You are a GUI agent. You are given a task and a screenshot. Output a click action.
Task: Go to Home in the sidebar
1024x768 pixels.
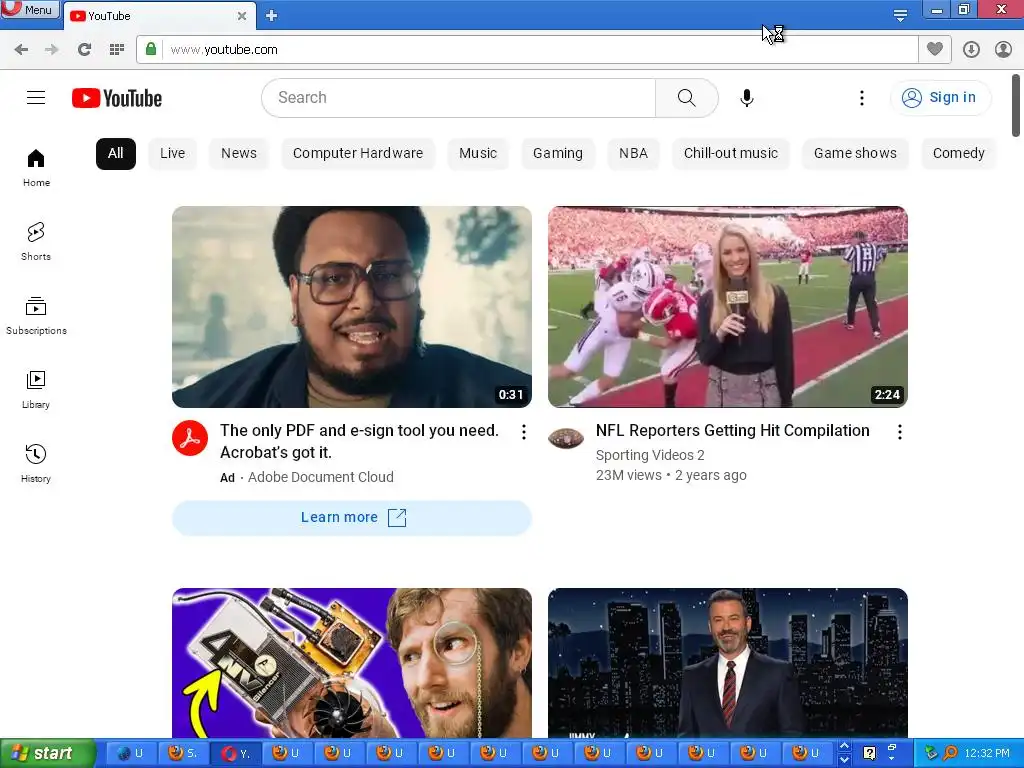tap(36, 168)
